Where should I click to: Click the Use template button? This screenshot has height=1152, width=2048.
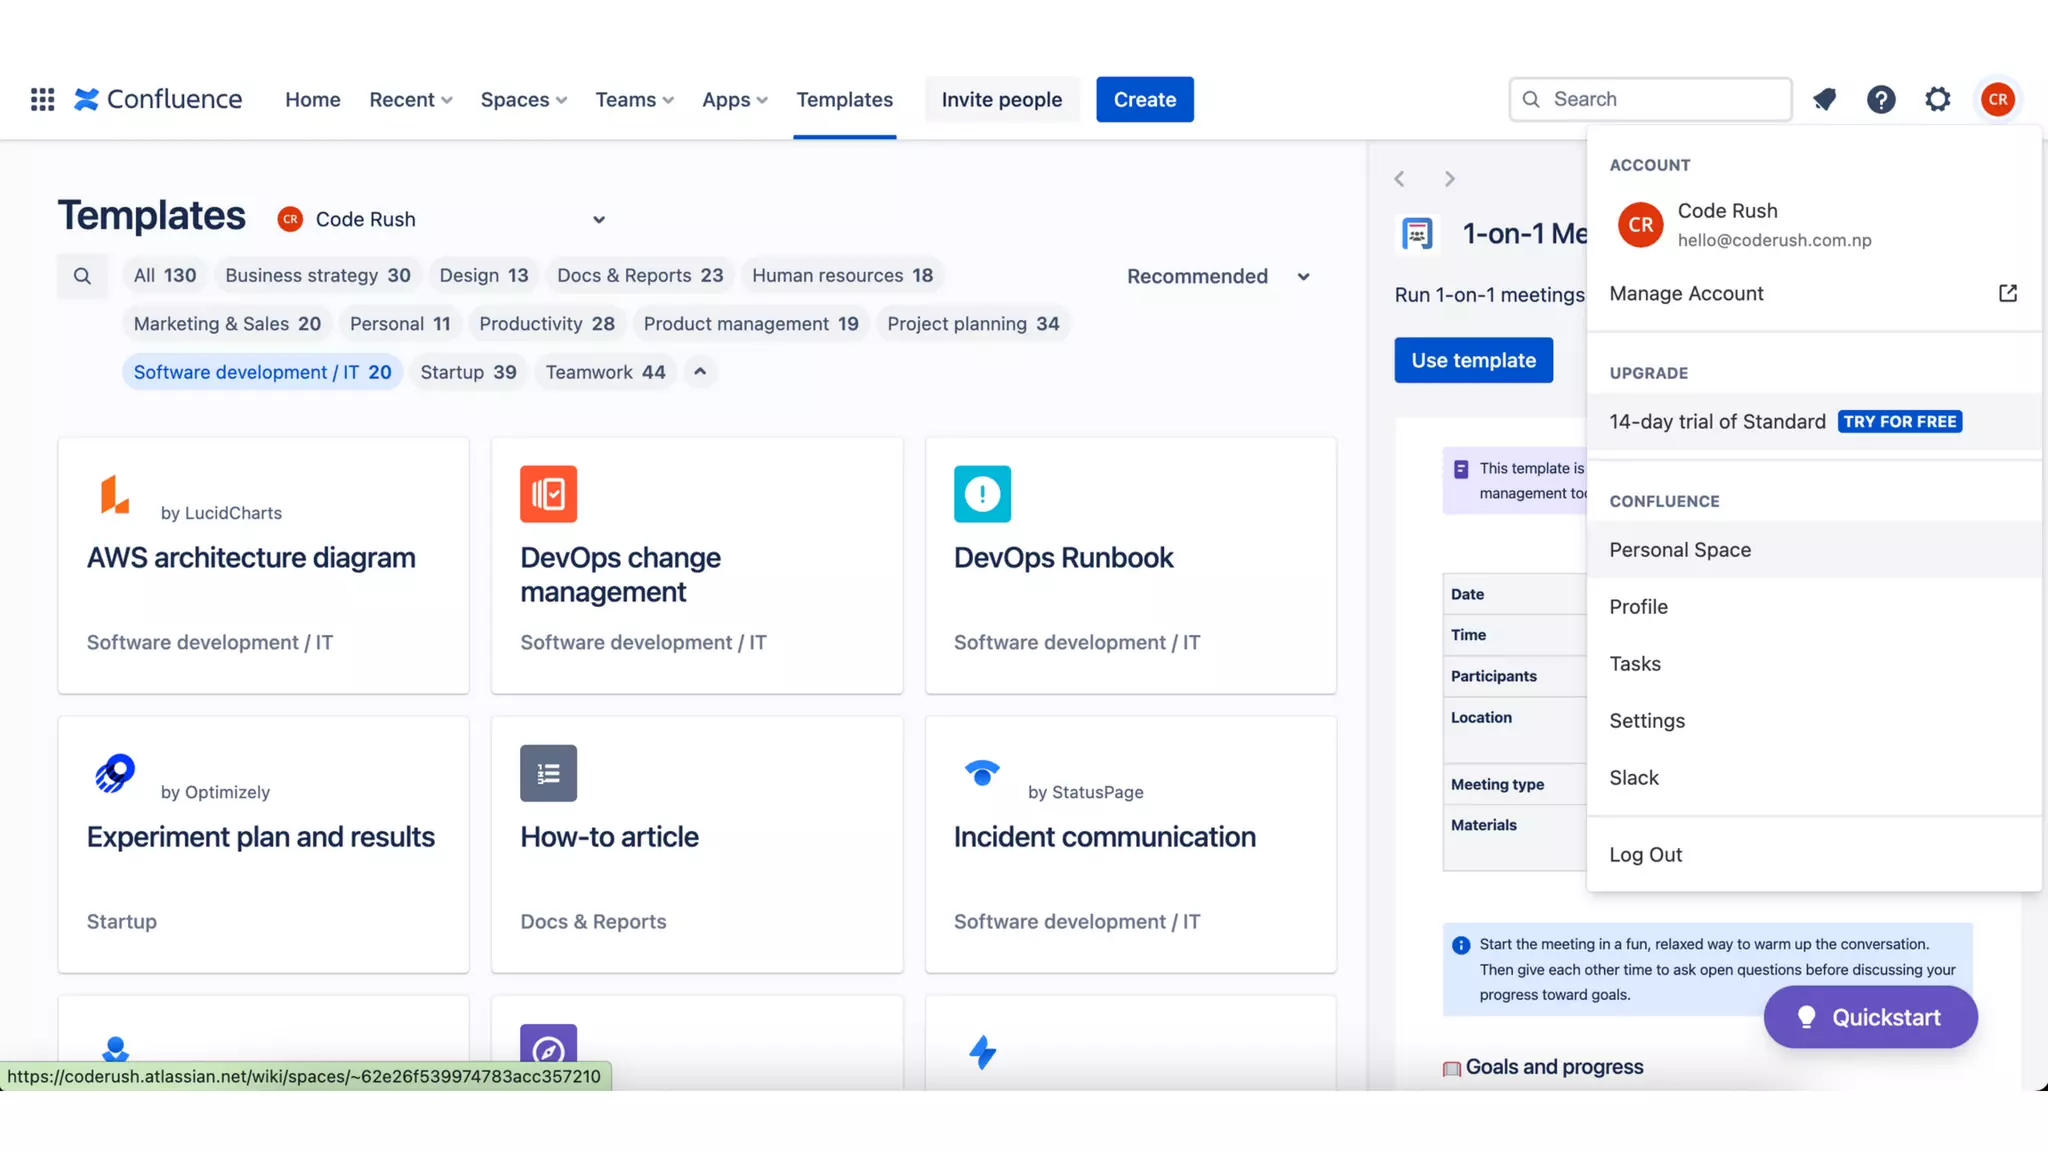(x=1473, y=360)
